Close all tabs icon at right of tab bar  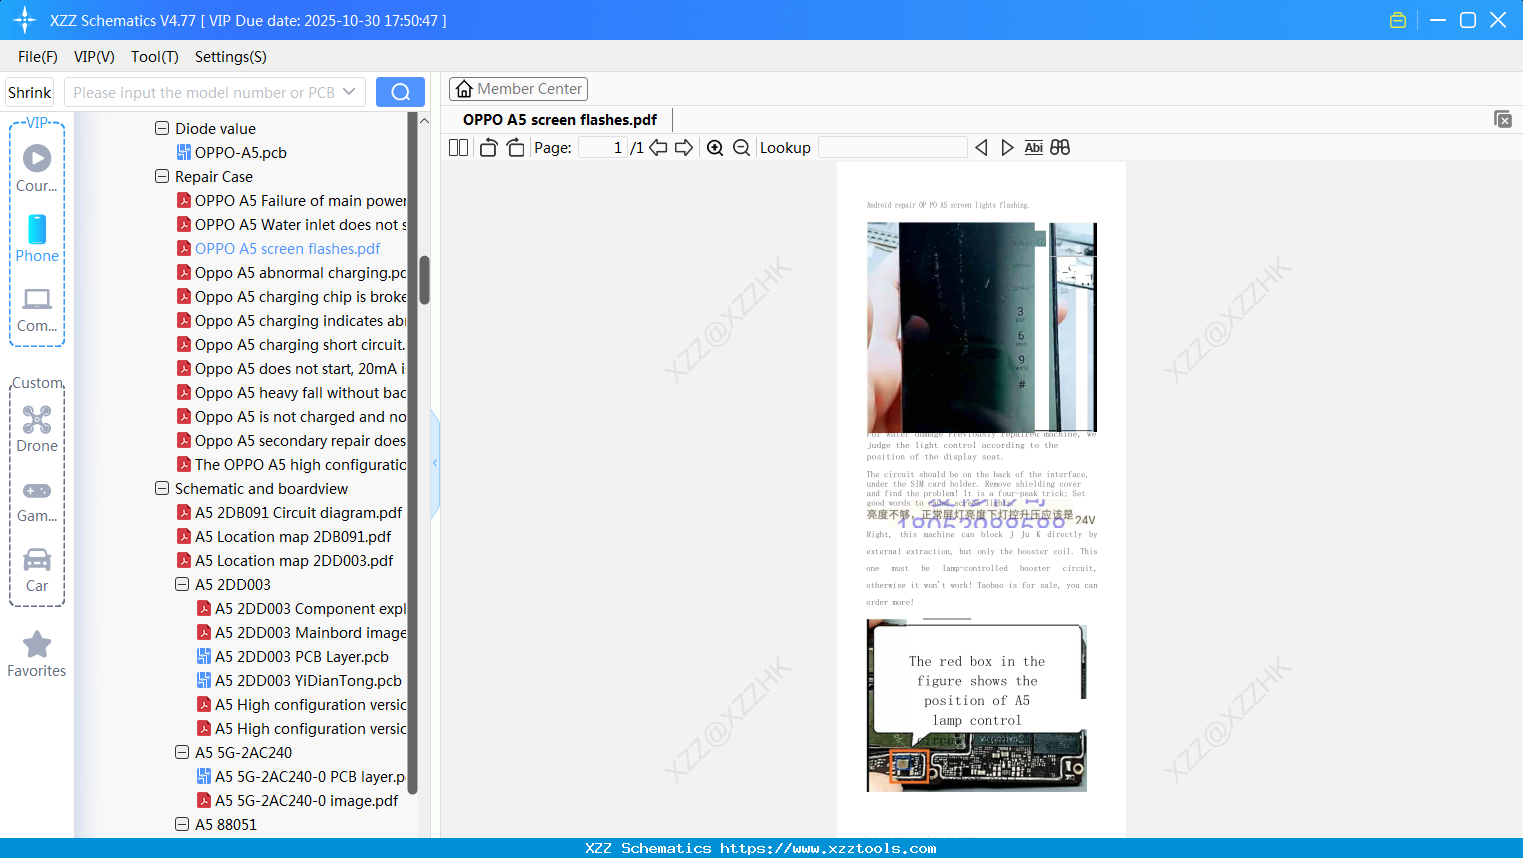[1503, 119]
